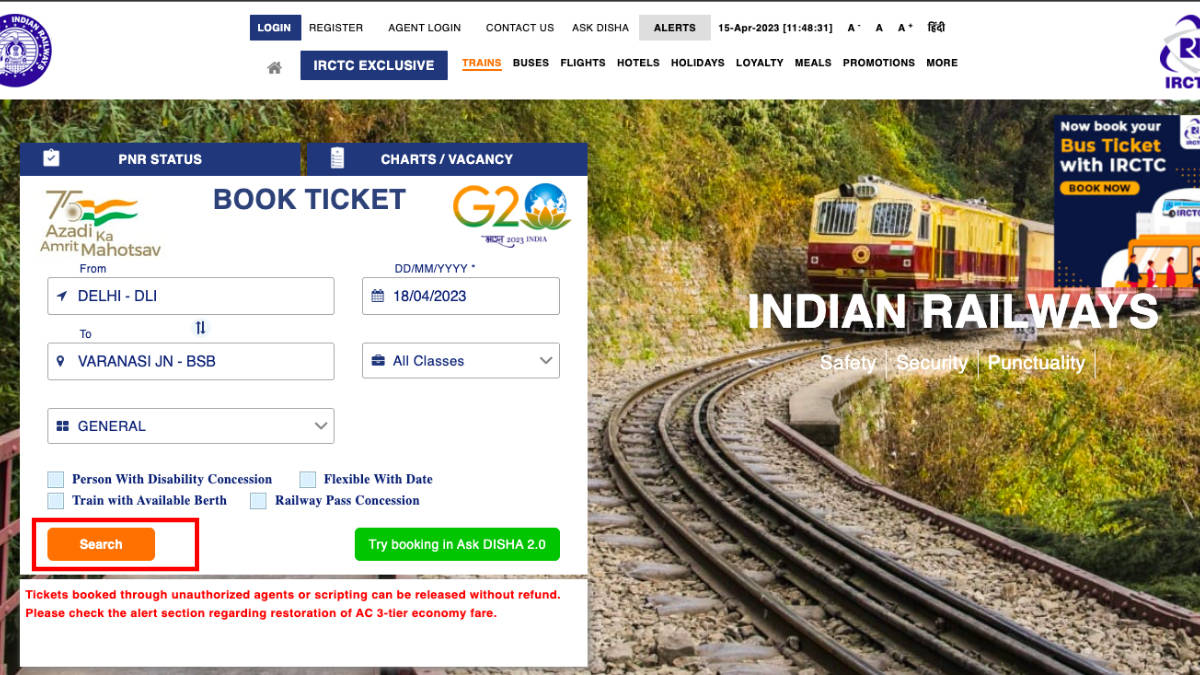Image resolution: width=1200 pixels, height=675 pixels.
Task: Open the calendar icon in date field
Action: [x=378, y=296]
